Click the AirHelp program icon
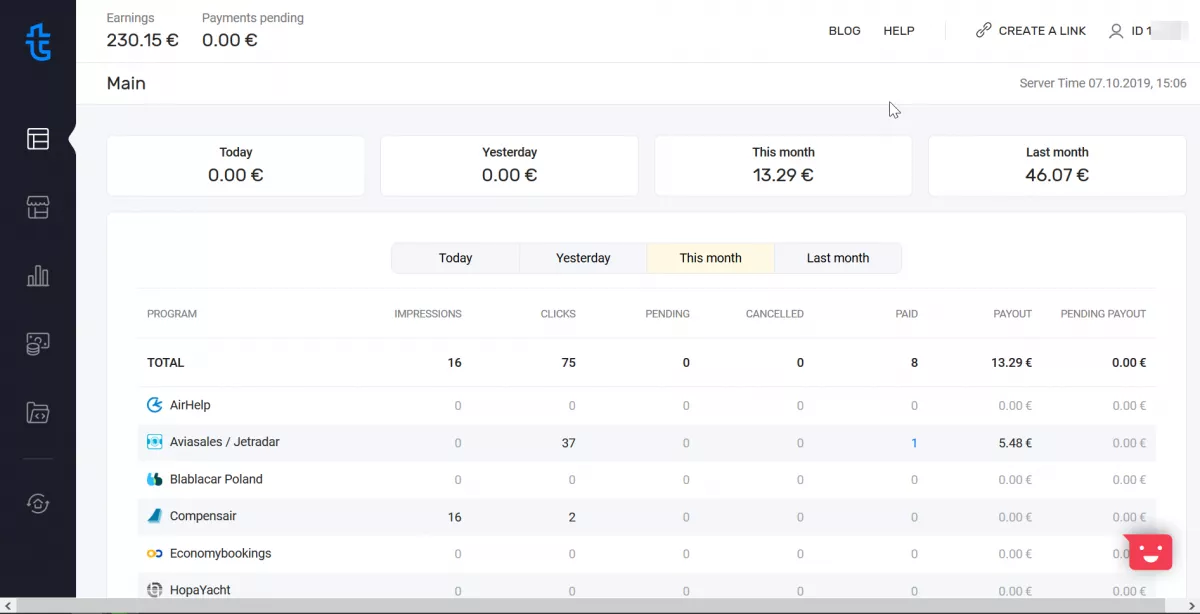Screen dimensions: 1200x614 tap(154, 405)
